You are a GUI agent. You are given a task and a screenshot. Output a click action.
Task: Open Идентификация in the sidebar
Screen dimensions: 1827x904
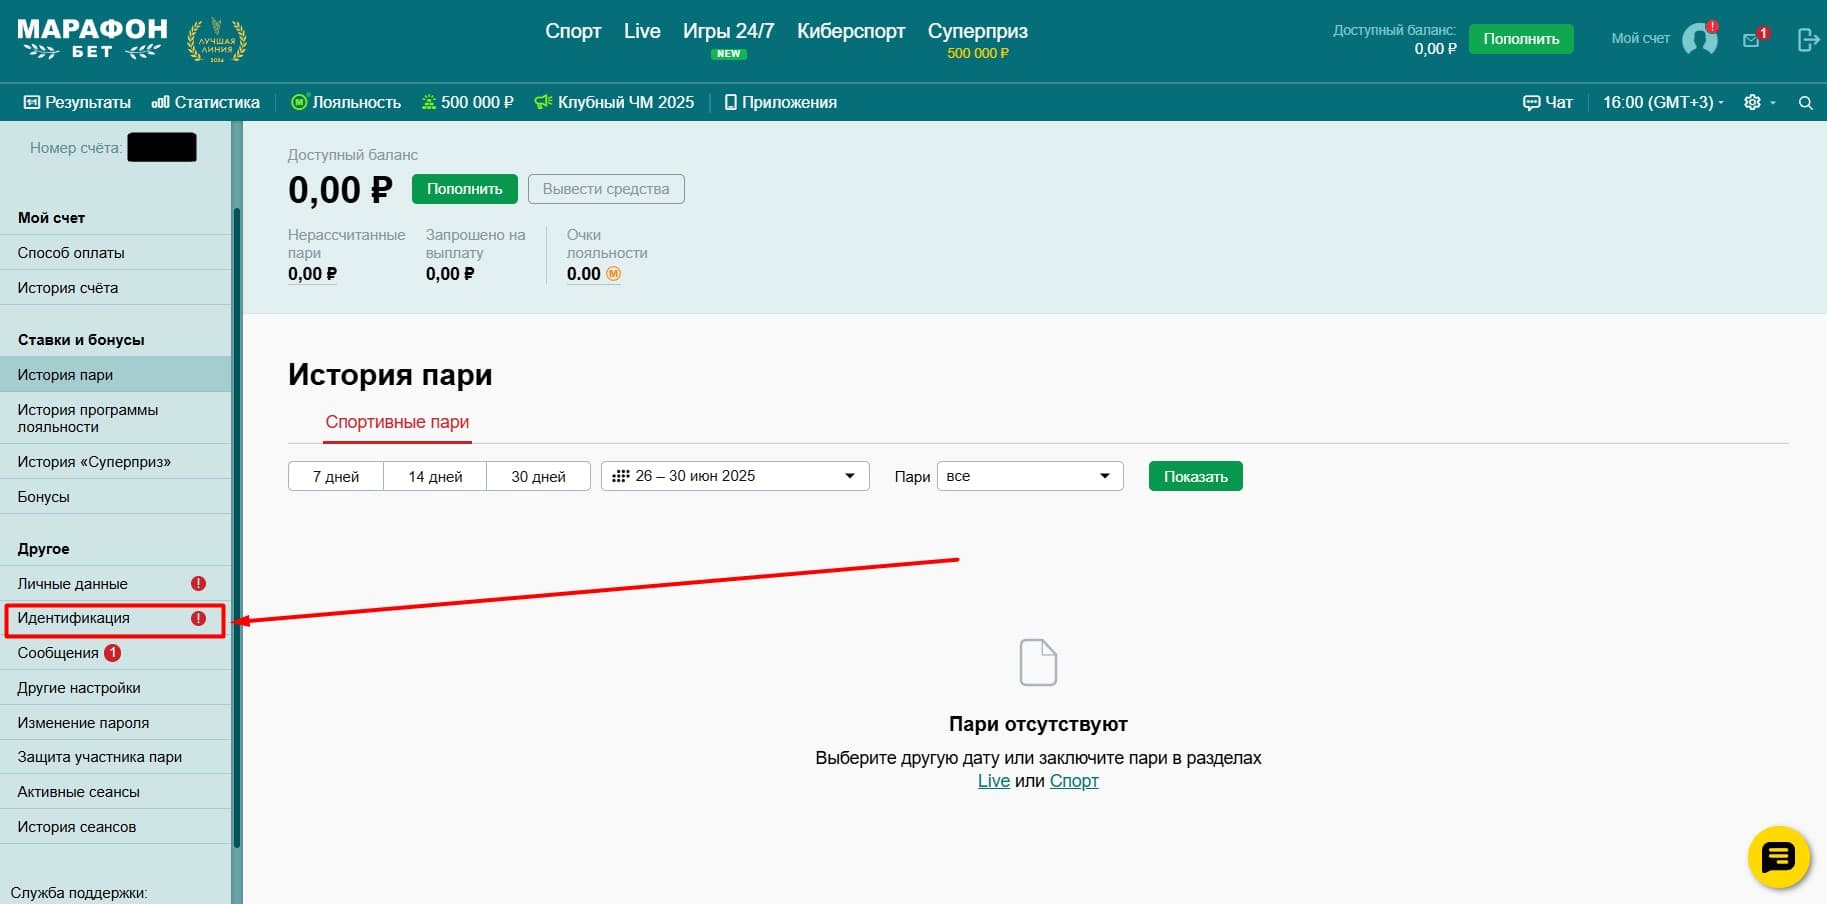pos(115,618)
